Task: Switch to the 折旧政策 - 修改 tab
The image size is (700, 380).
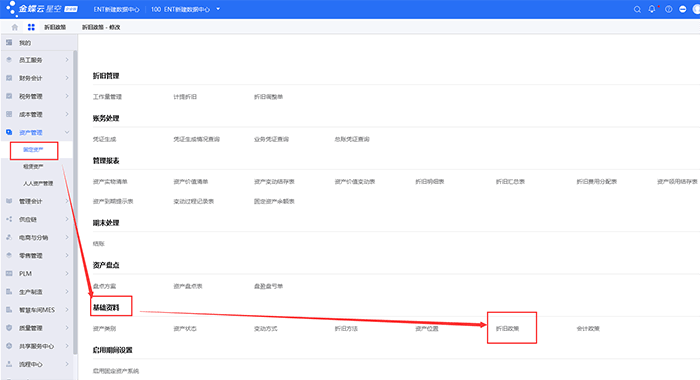Action: [101, 27]
